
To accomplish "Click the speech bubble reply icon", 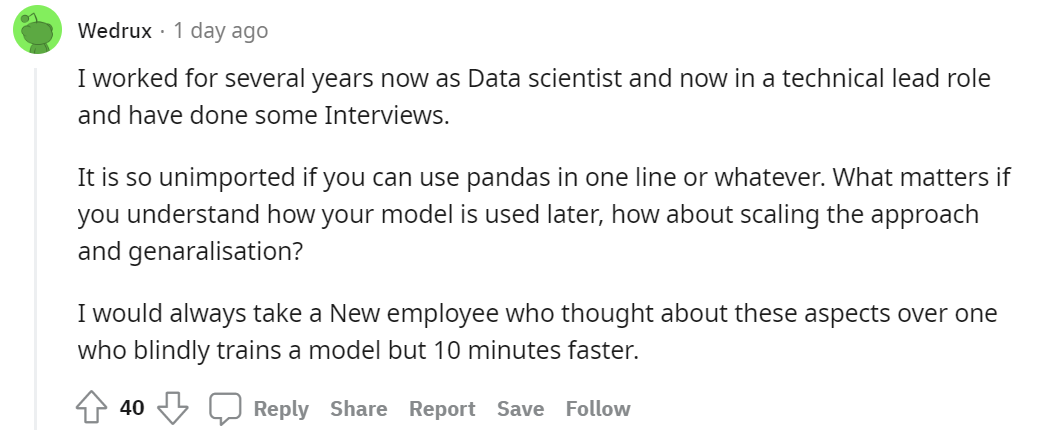I will click(x=225, y=408).
